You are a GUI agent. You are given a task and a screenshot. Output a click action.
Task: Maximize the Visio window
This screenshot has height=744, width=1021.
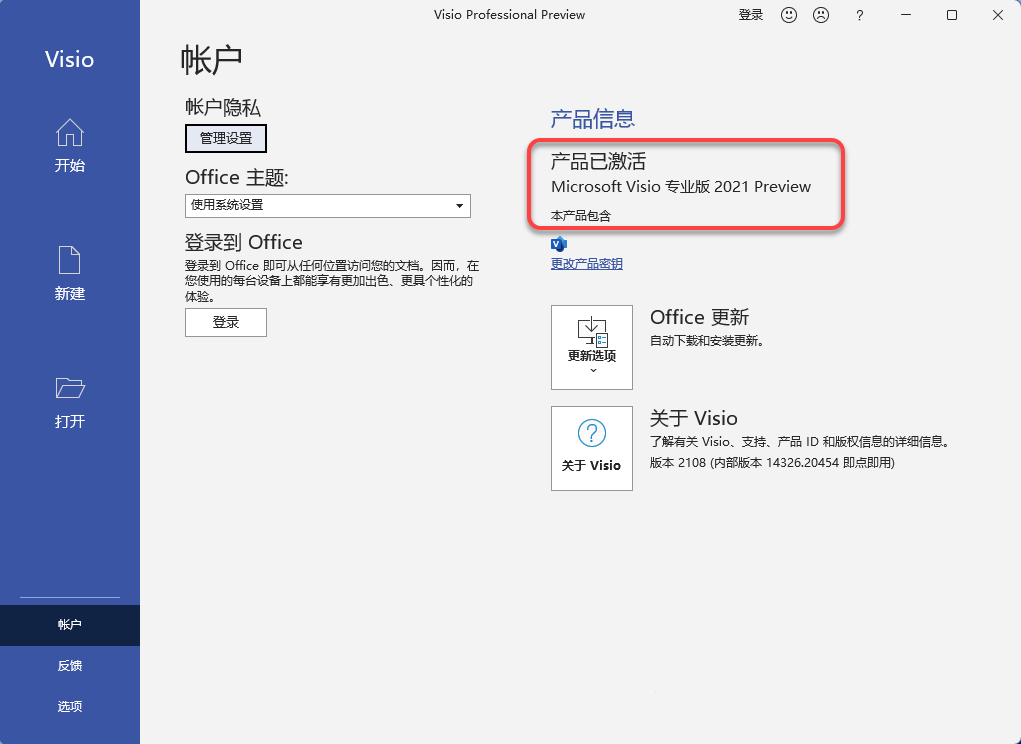point(952,15)
